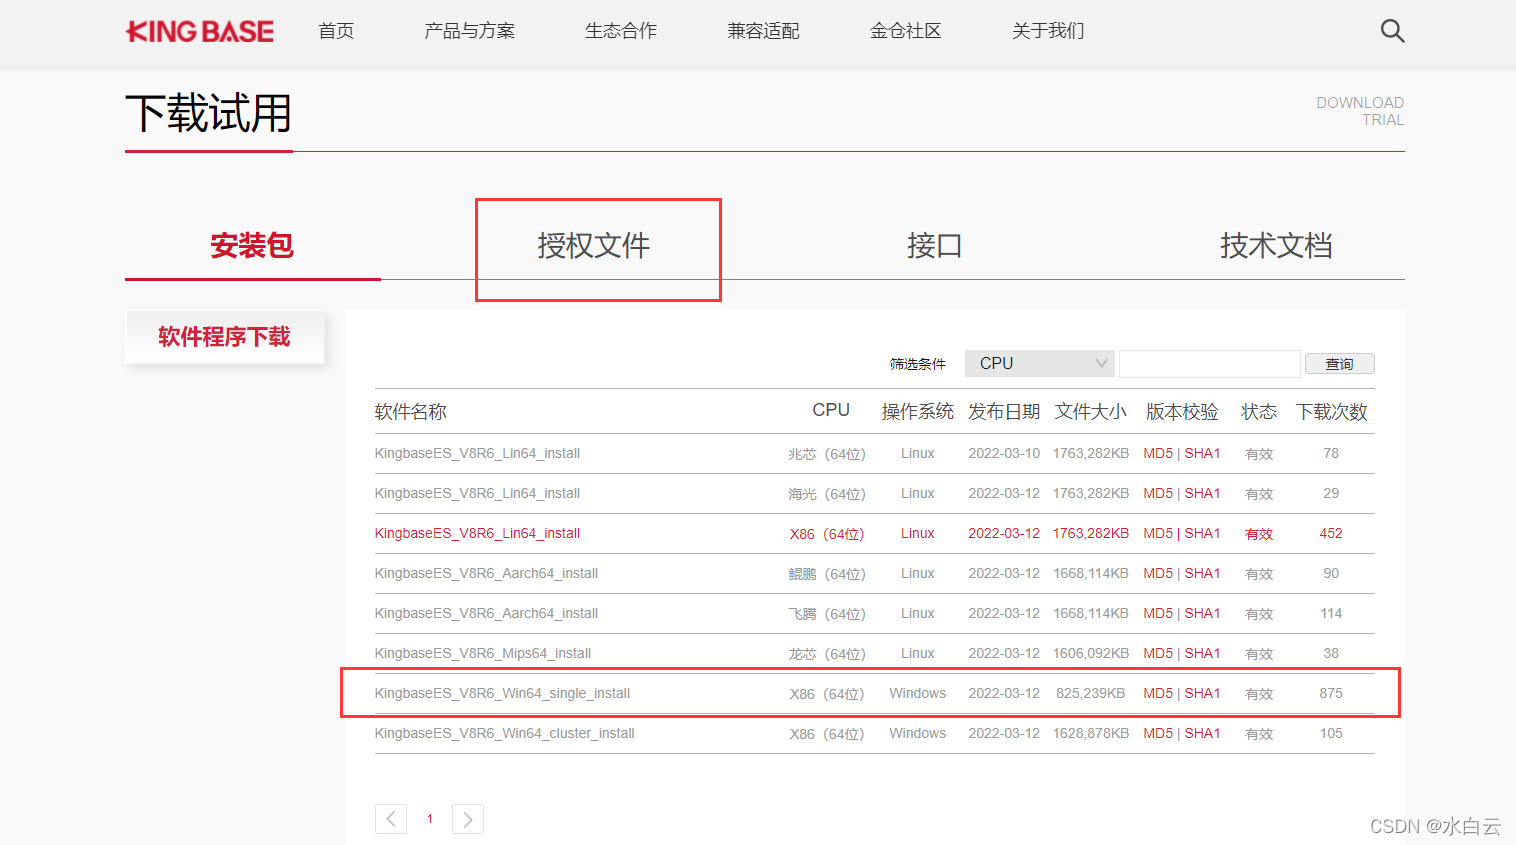1516x845 pixels.
Task: Select 软件程序下载 in the sidebar
Action: point(225,337)
